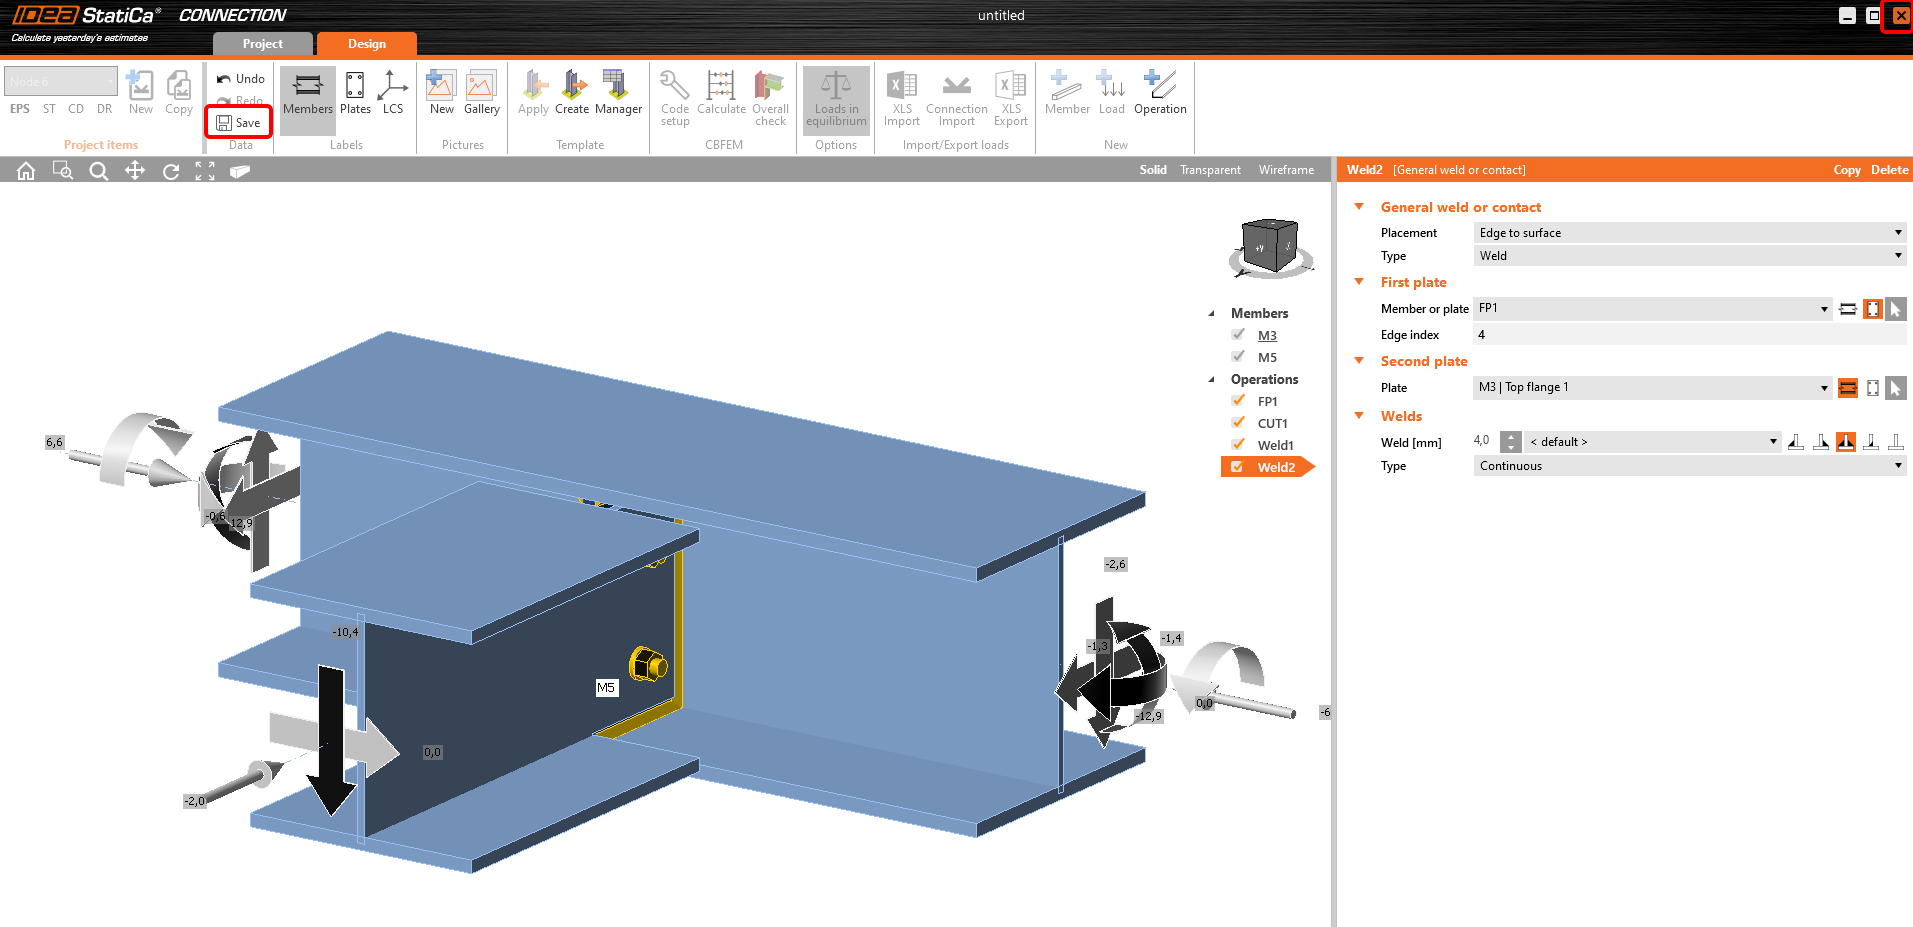Image resolution: width=1913 pixels, height=927 pixels.
Task: Click the Edge index input field
Action: coord(1689,335)
